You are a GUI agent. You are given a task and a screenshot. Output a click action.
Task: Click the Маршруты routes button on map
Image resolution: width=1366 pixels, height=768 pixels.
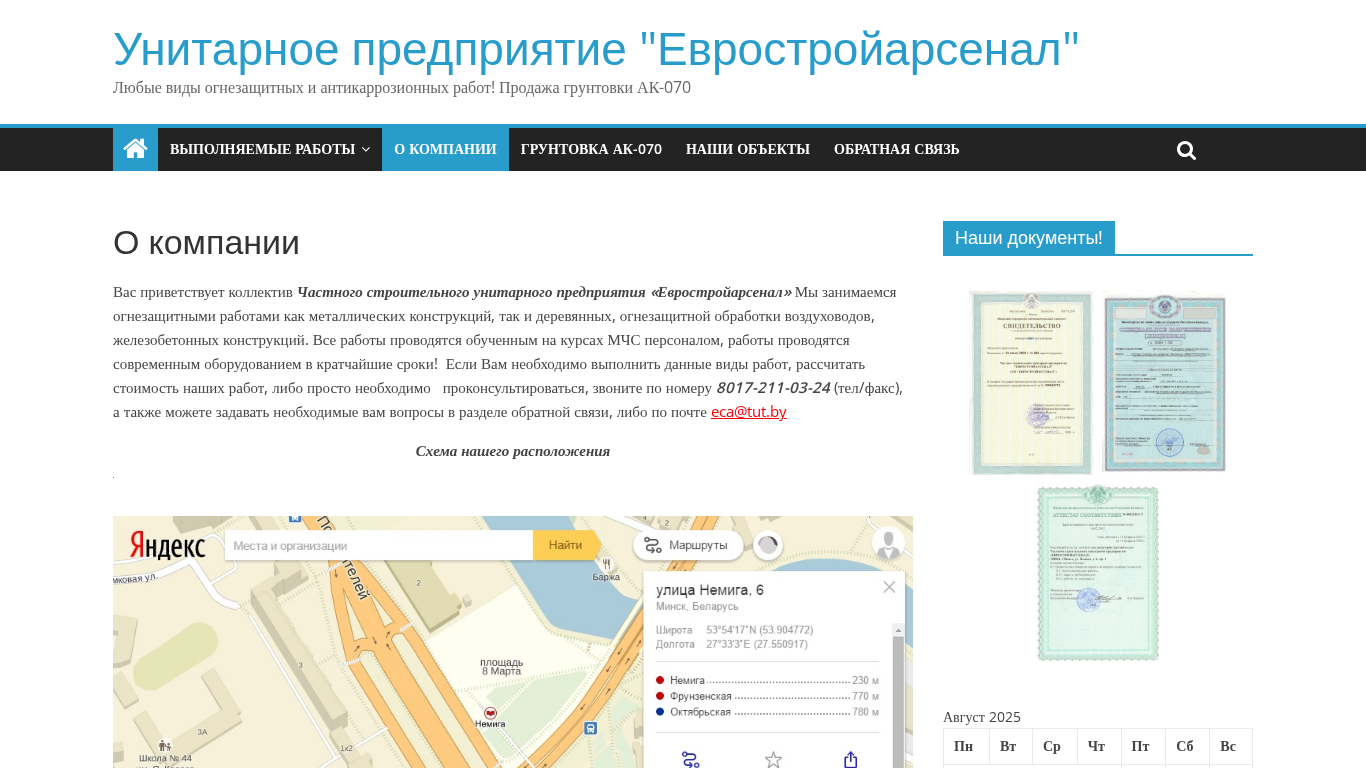pos(688,545)
